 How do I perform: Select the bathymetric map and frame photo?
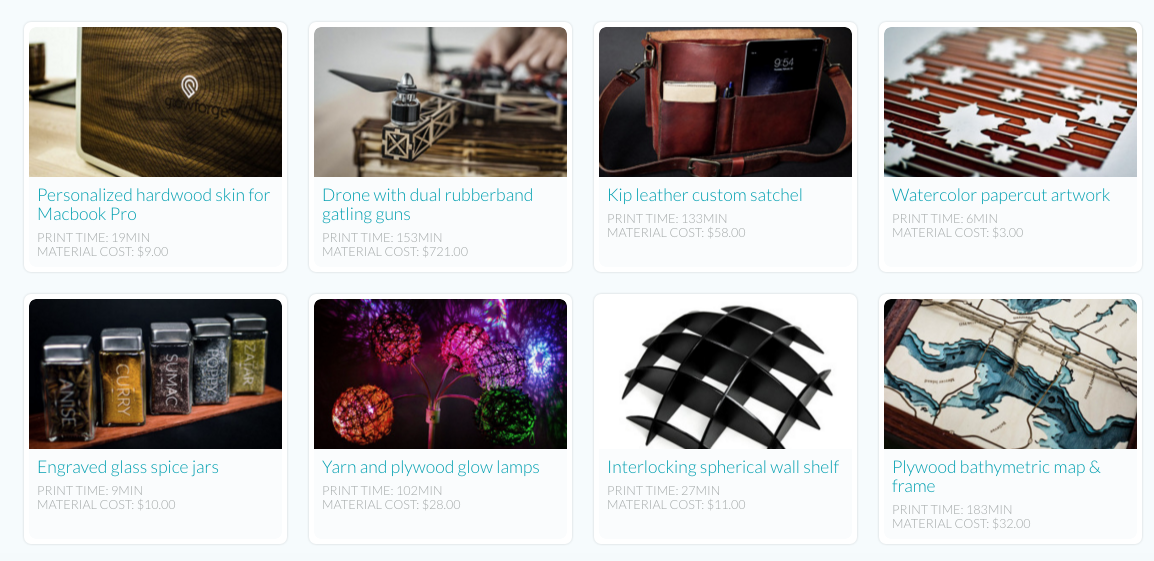1010,374
